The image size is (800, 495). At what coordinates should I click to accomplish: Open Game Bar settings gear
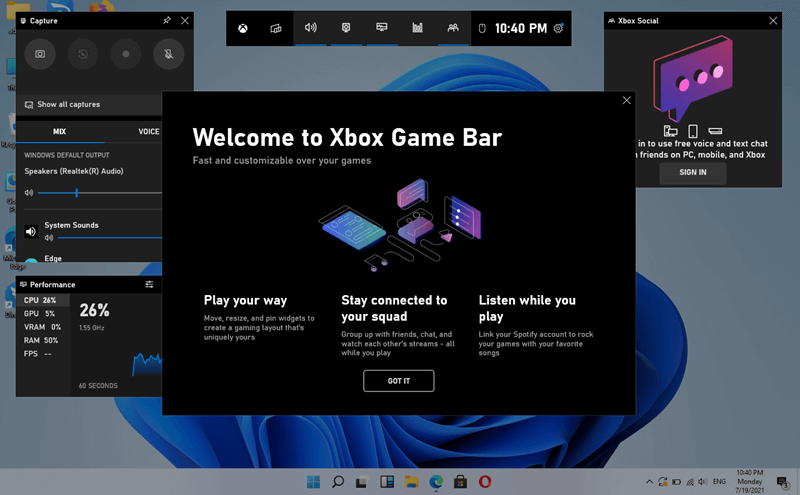coord(559,28)
